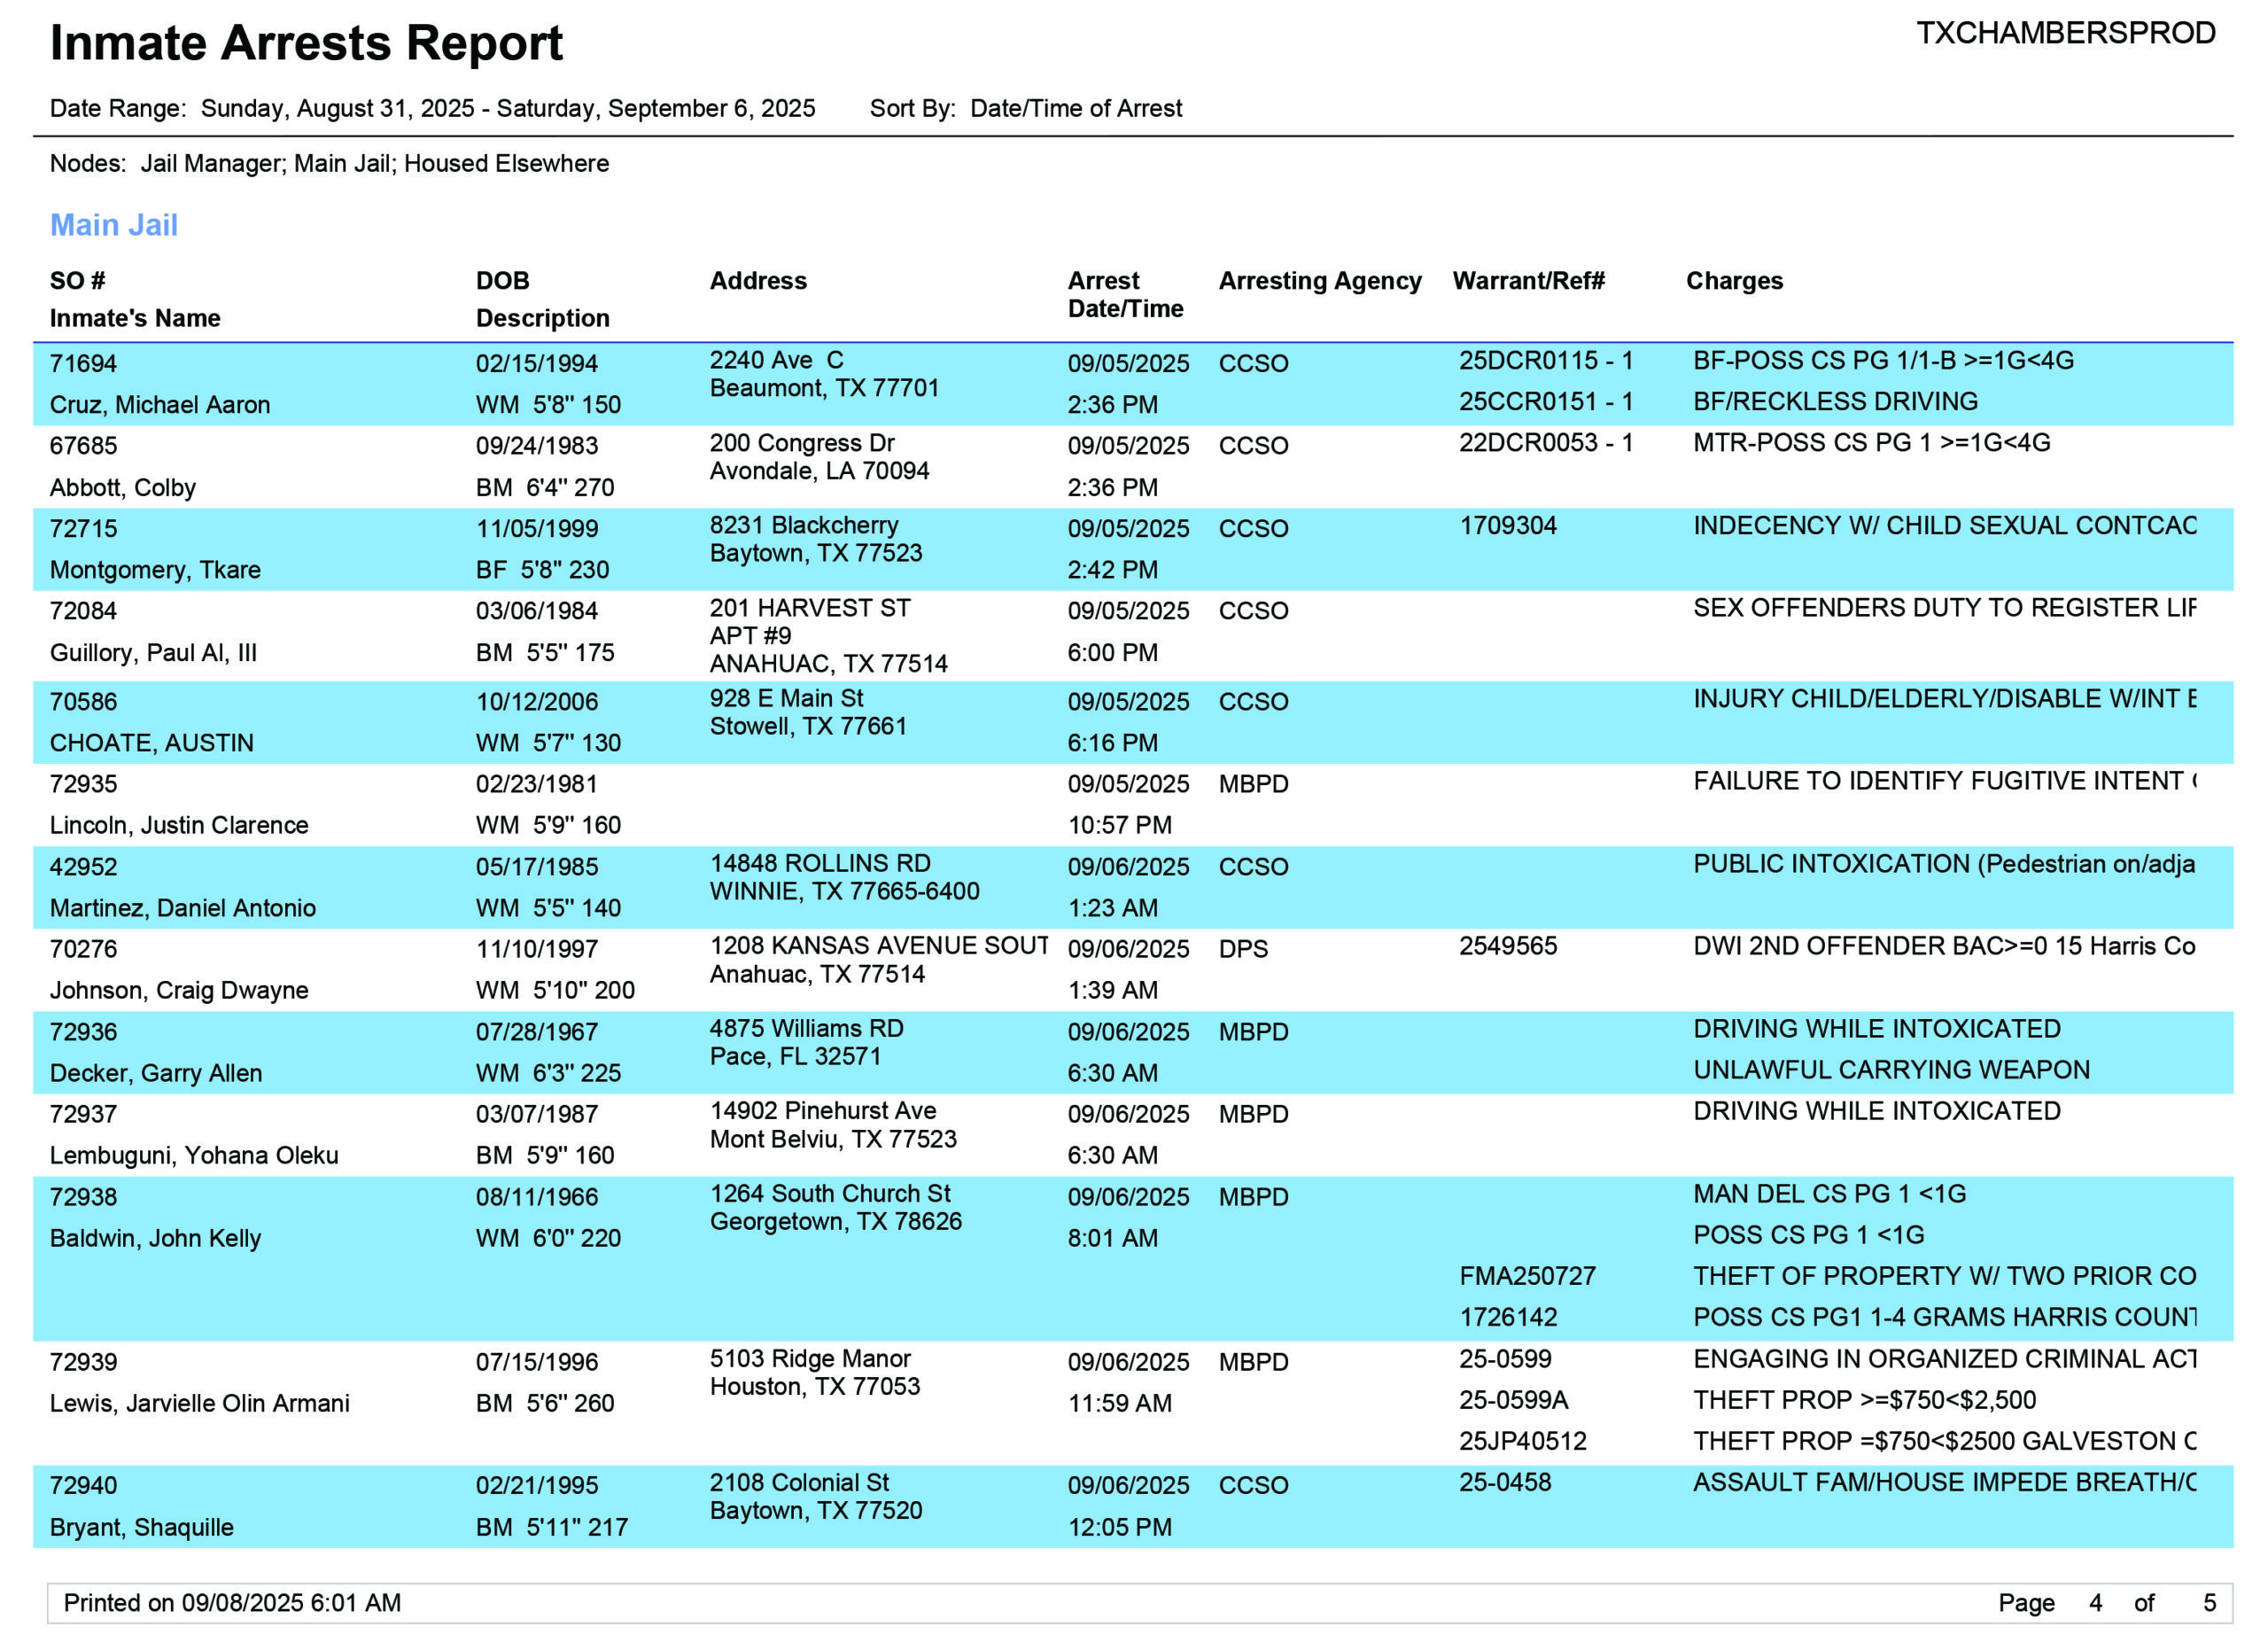Click charge UNLAWFUL CARRYING WEAPON

(1891, 1069)
